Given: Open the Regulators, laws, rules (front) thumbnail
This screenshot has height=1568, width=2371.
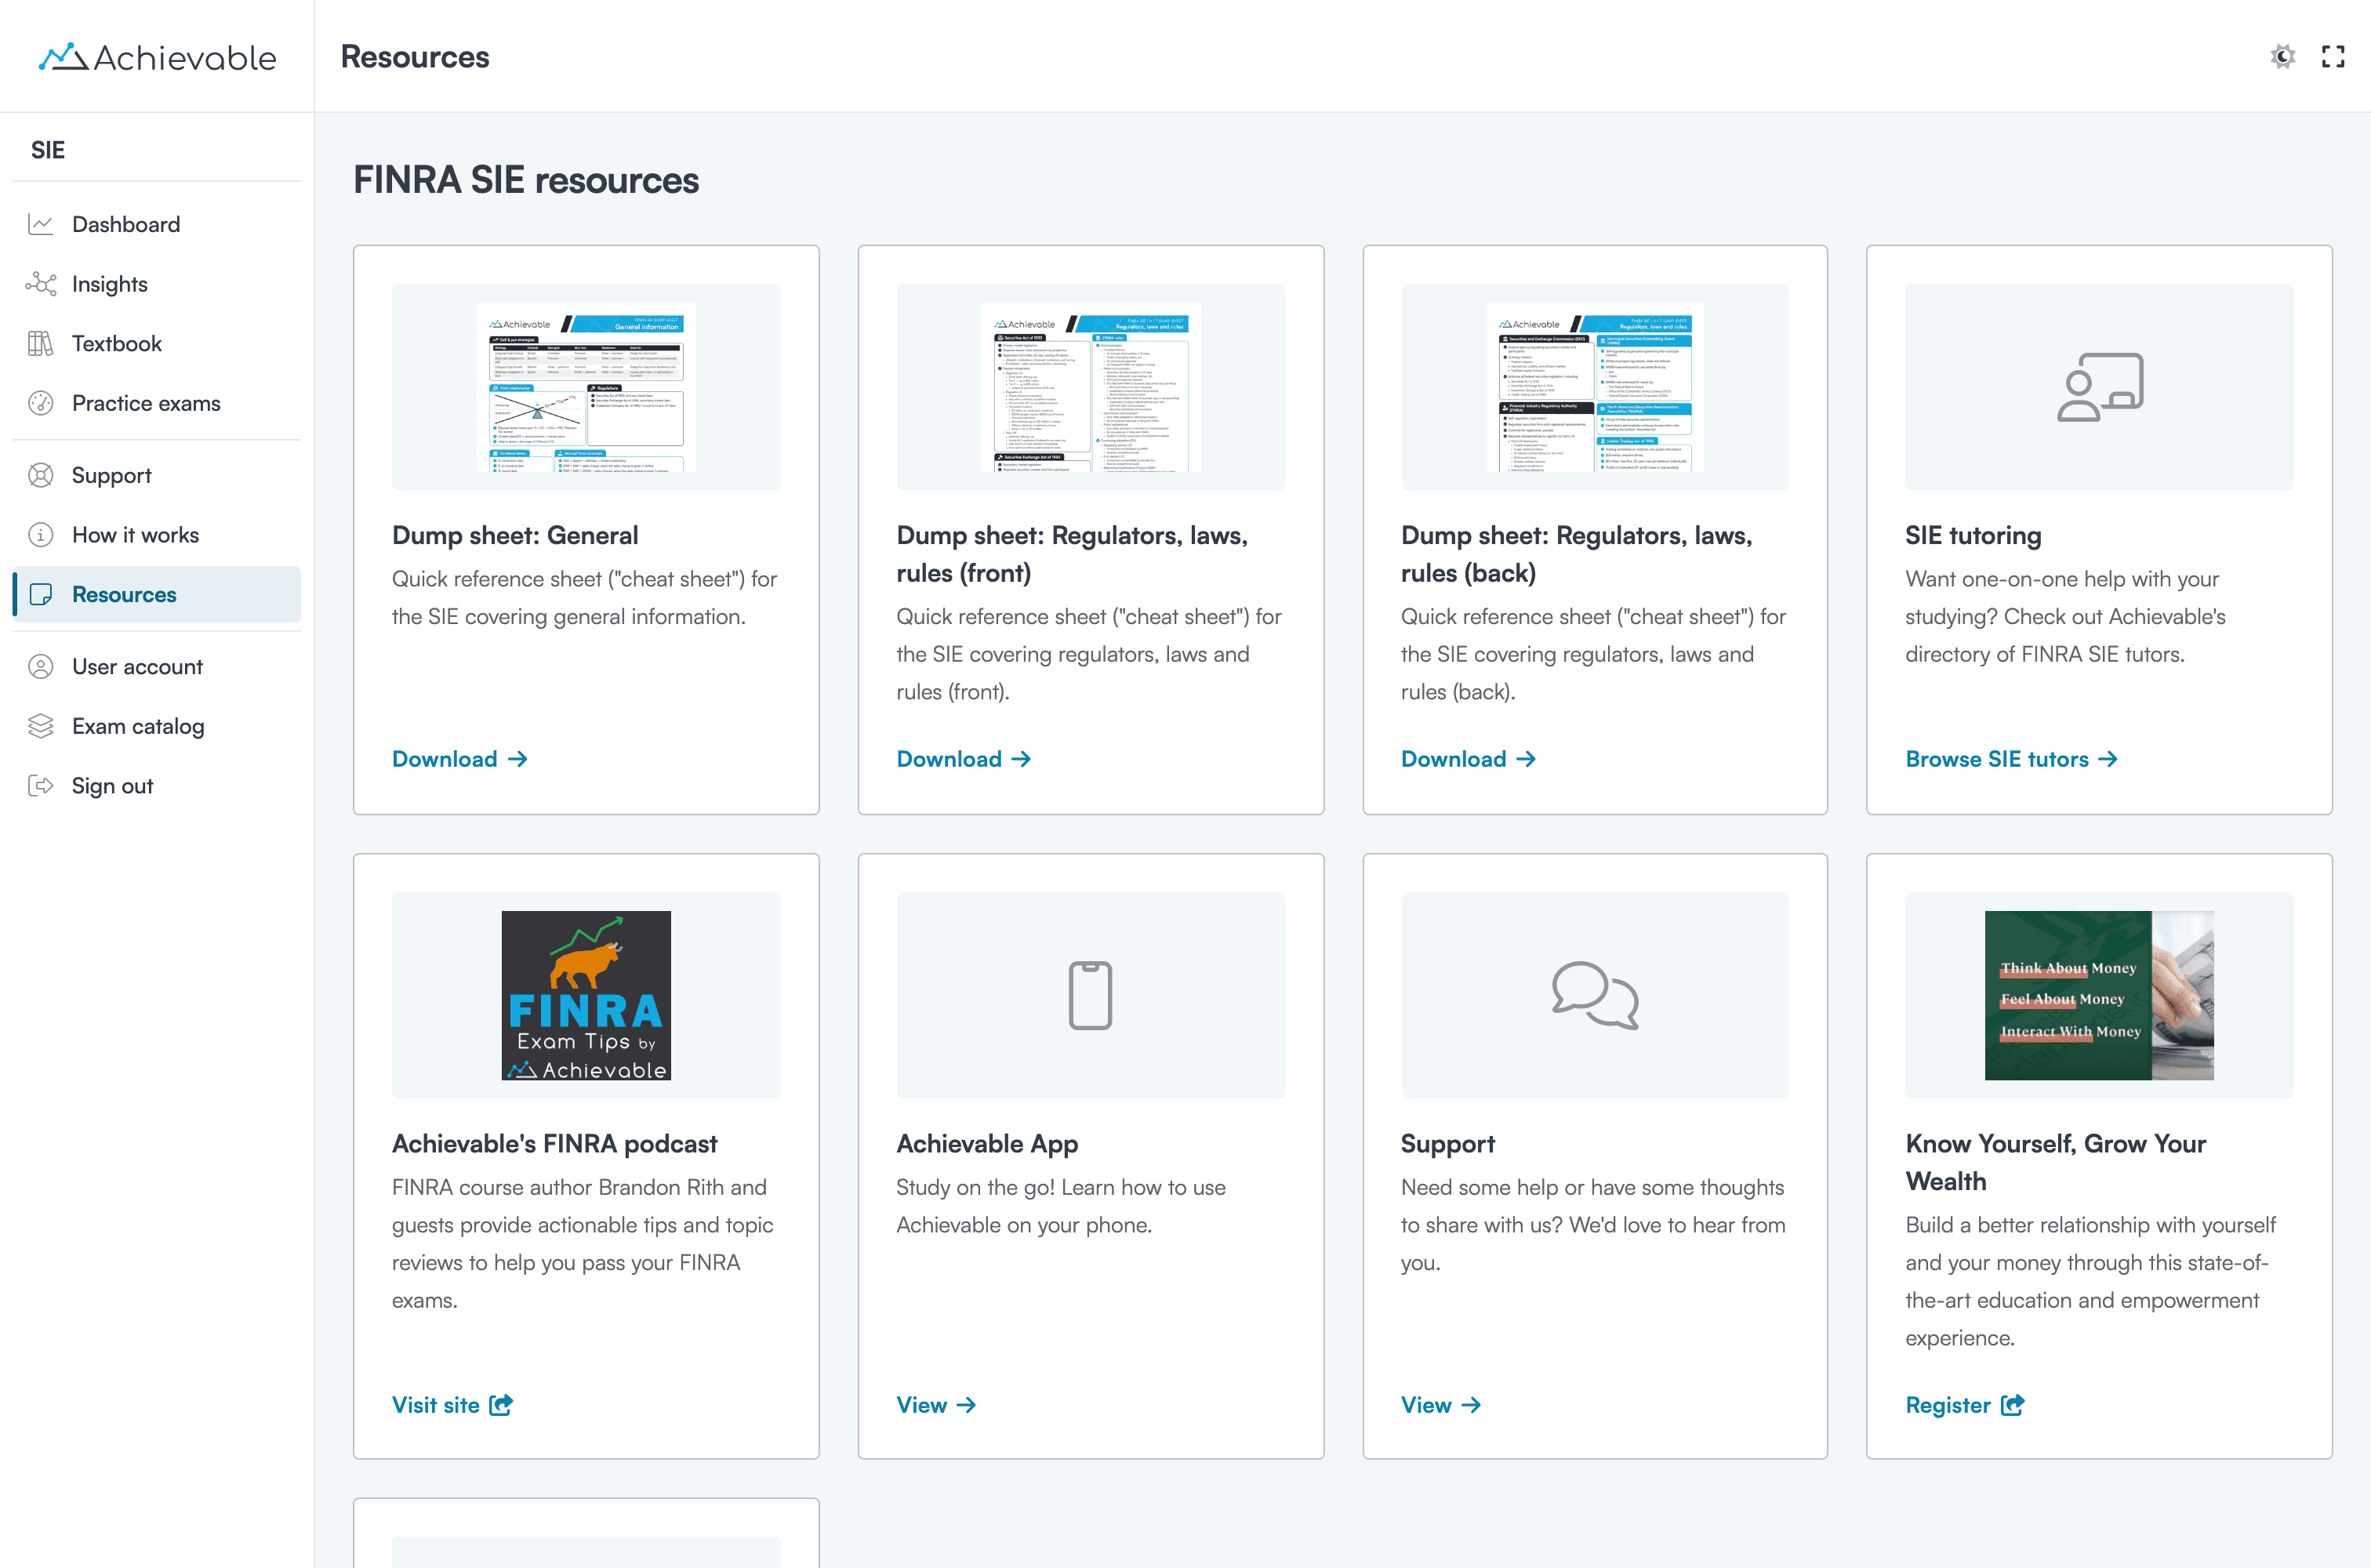Looking at the screenshot, I should point(1091,387).
